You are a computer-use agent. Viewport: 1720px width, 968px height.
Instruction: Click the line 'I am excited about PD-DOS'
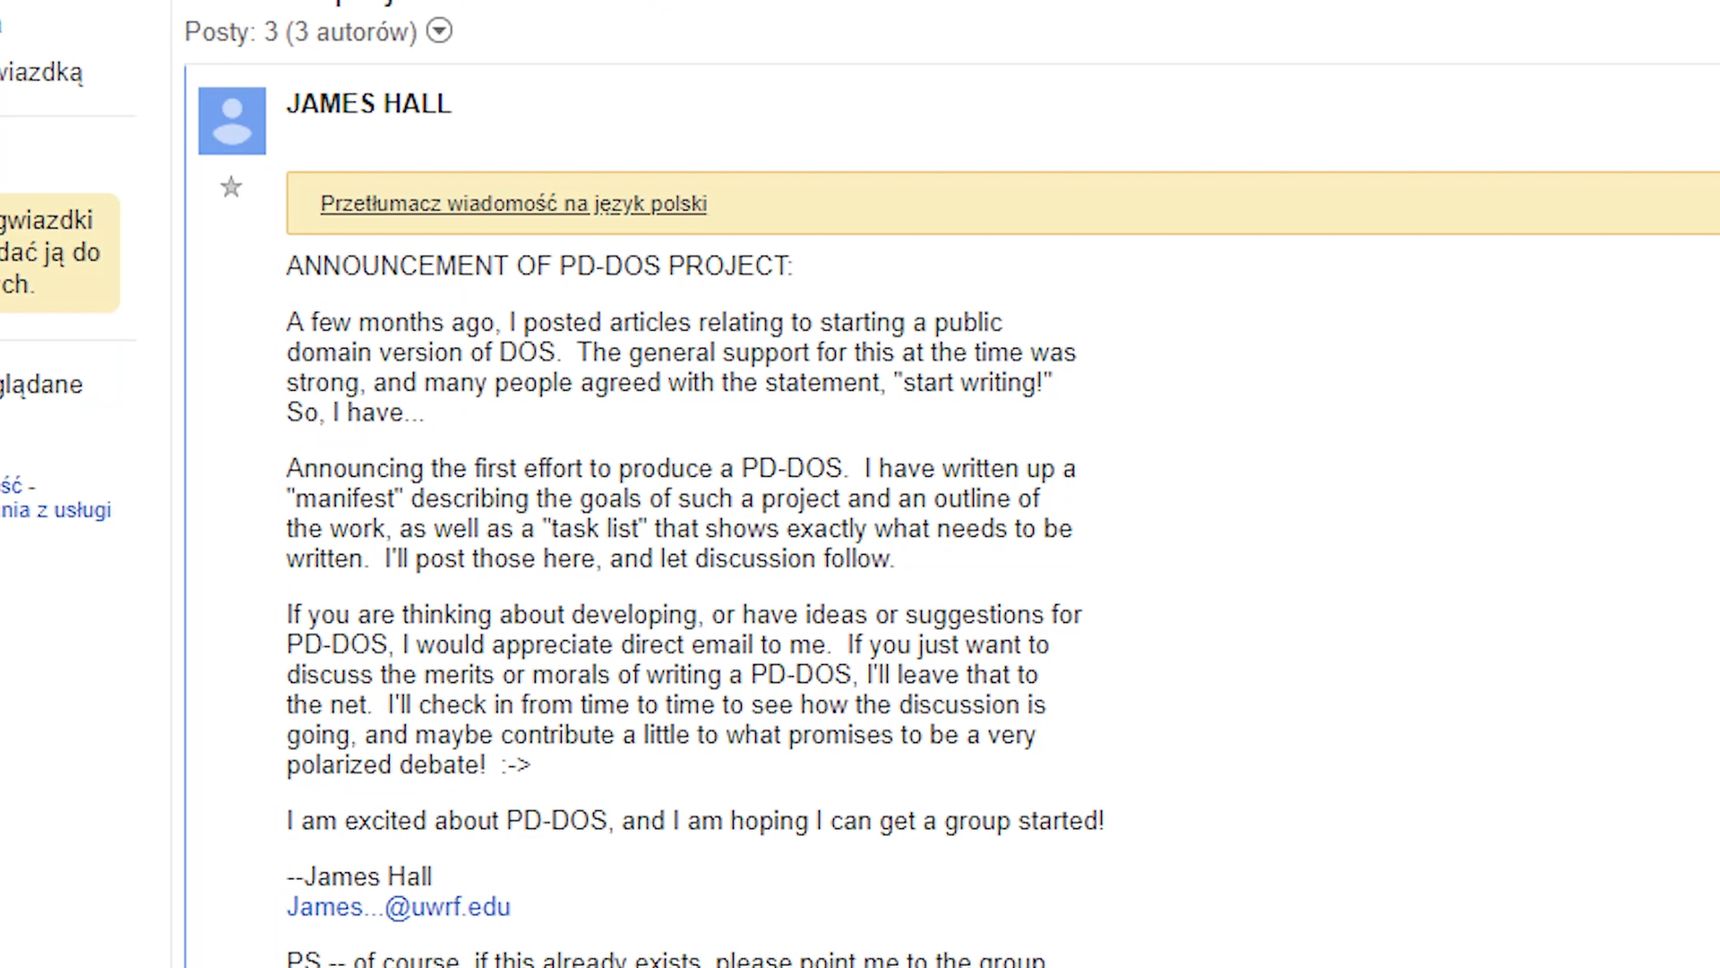695,821
